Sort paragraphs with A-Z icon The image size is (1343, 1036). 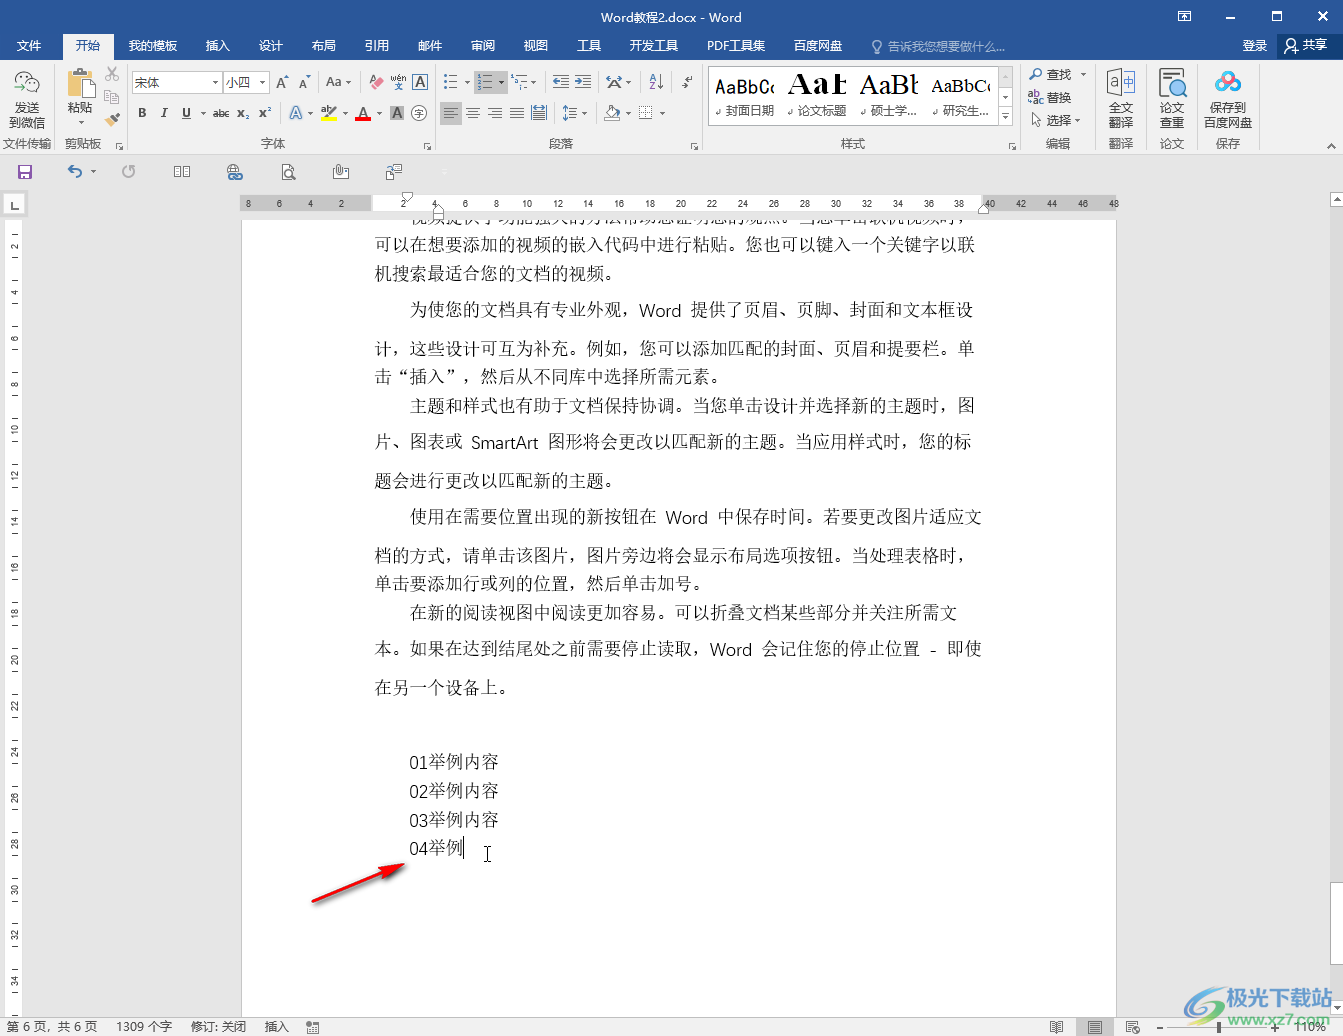tap(656, 82)
